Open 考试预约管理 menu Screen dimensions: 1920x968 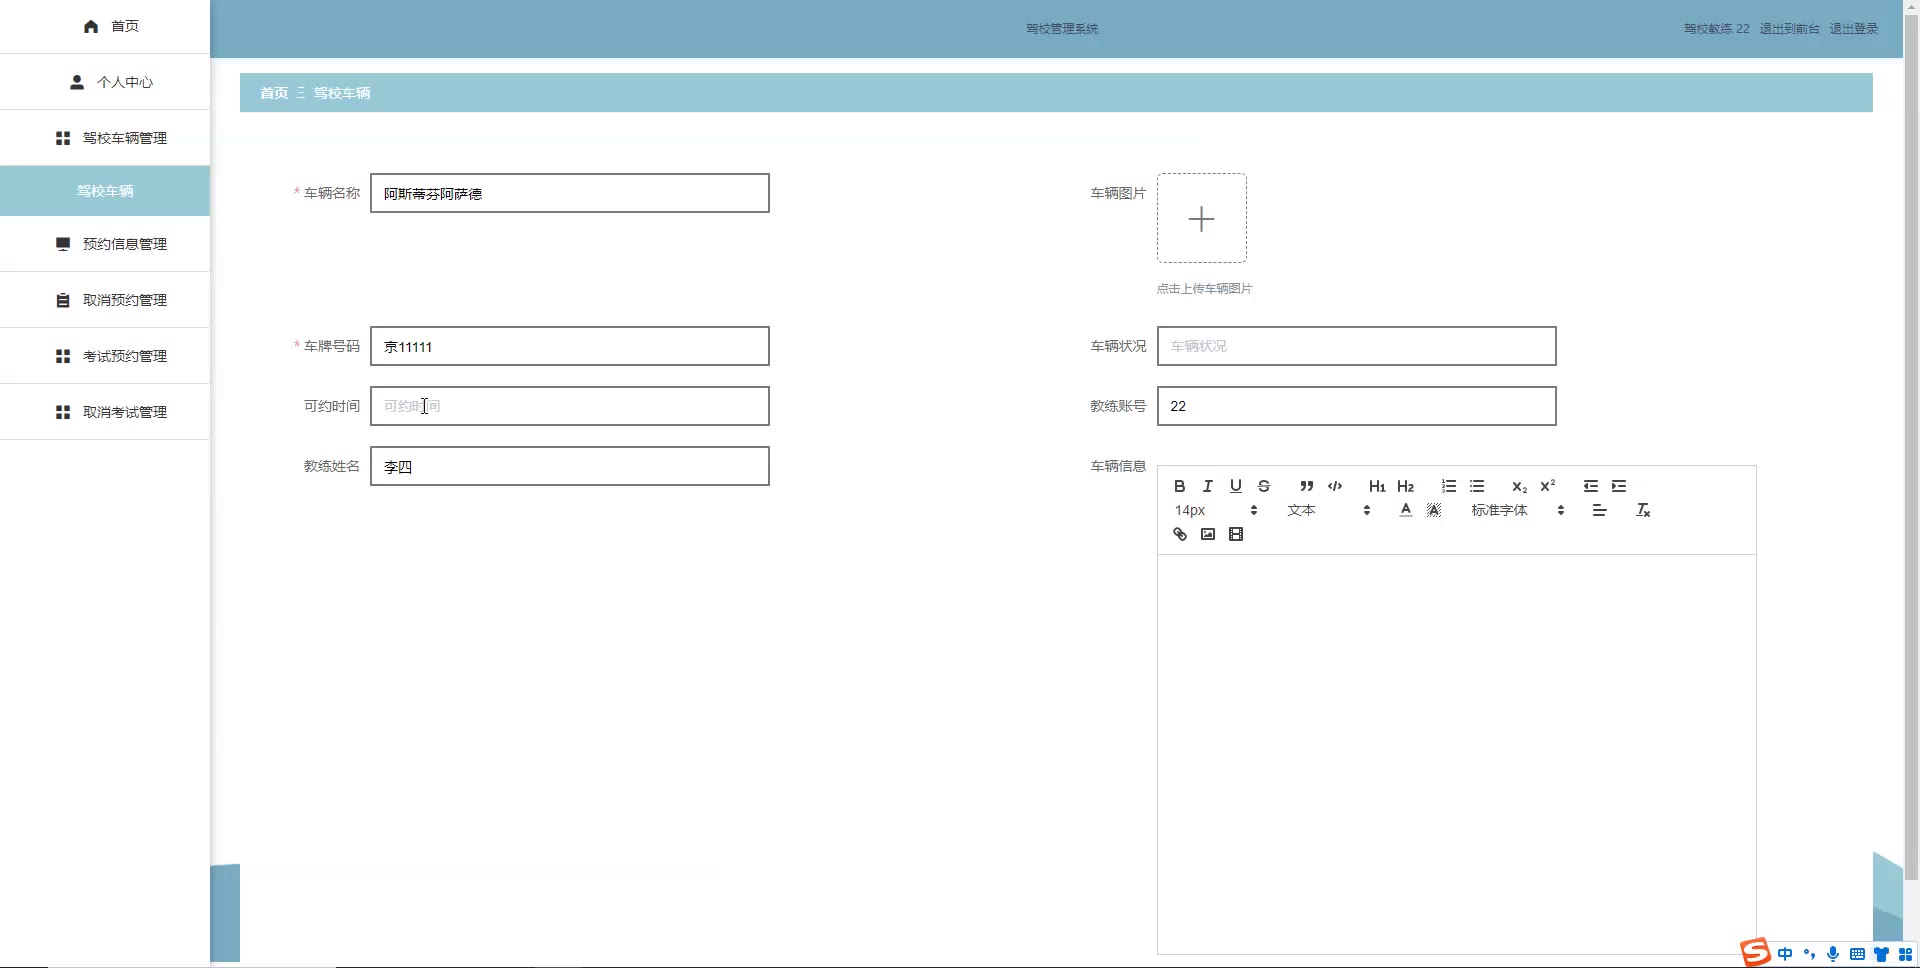105,356
